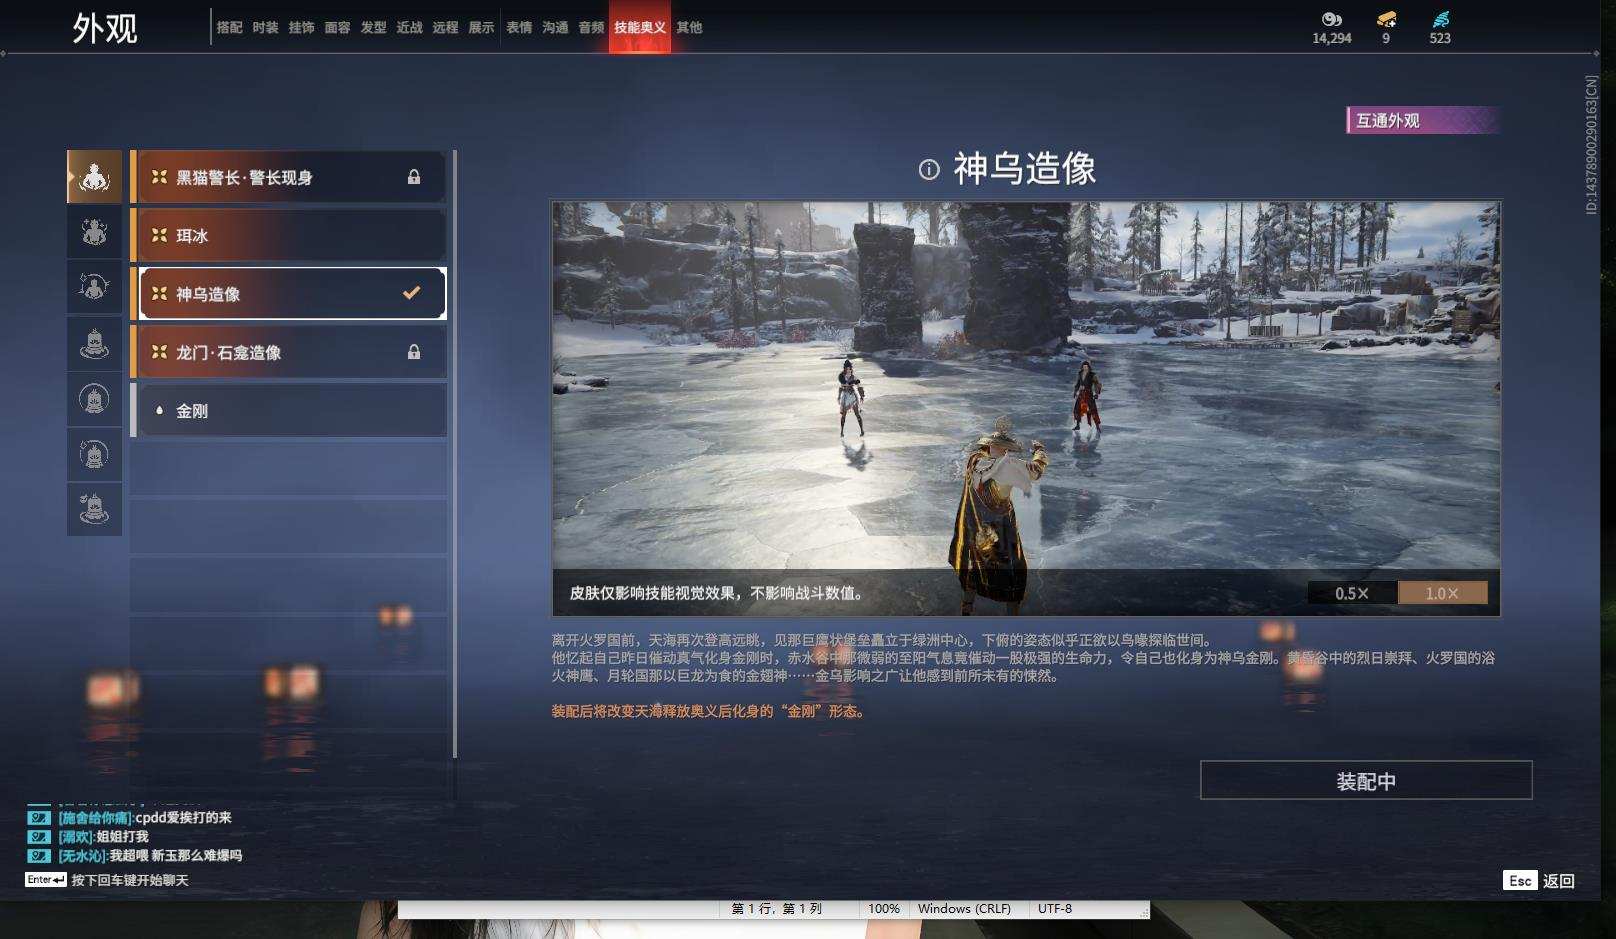Select the hero-with-circular-arrows sidebar icon

[x=94, y=288]
